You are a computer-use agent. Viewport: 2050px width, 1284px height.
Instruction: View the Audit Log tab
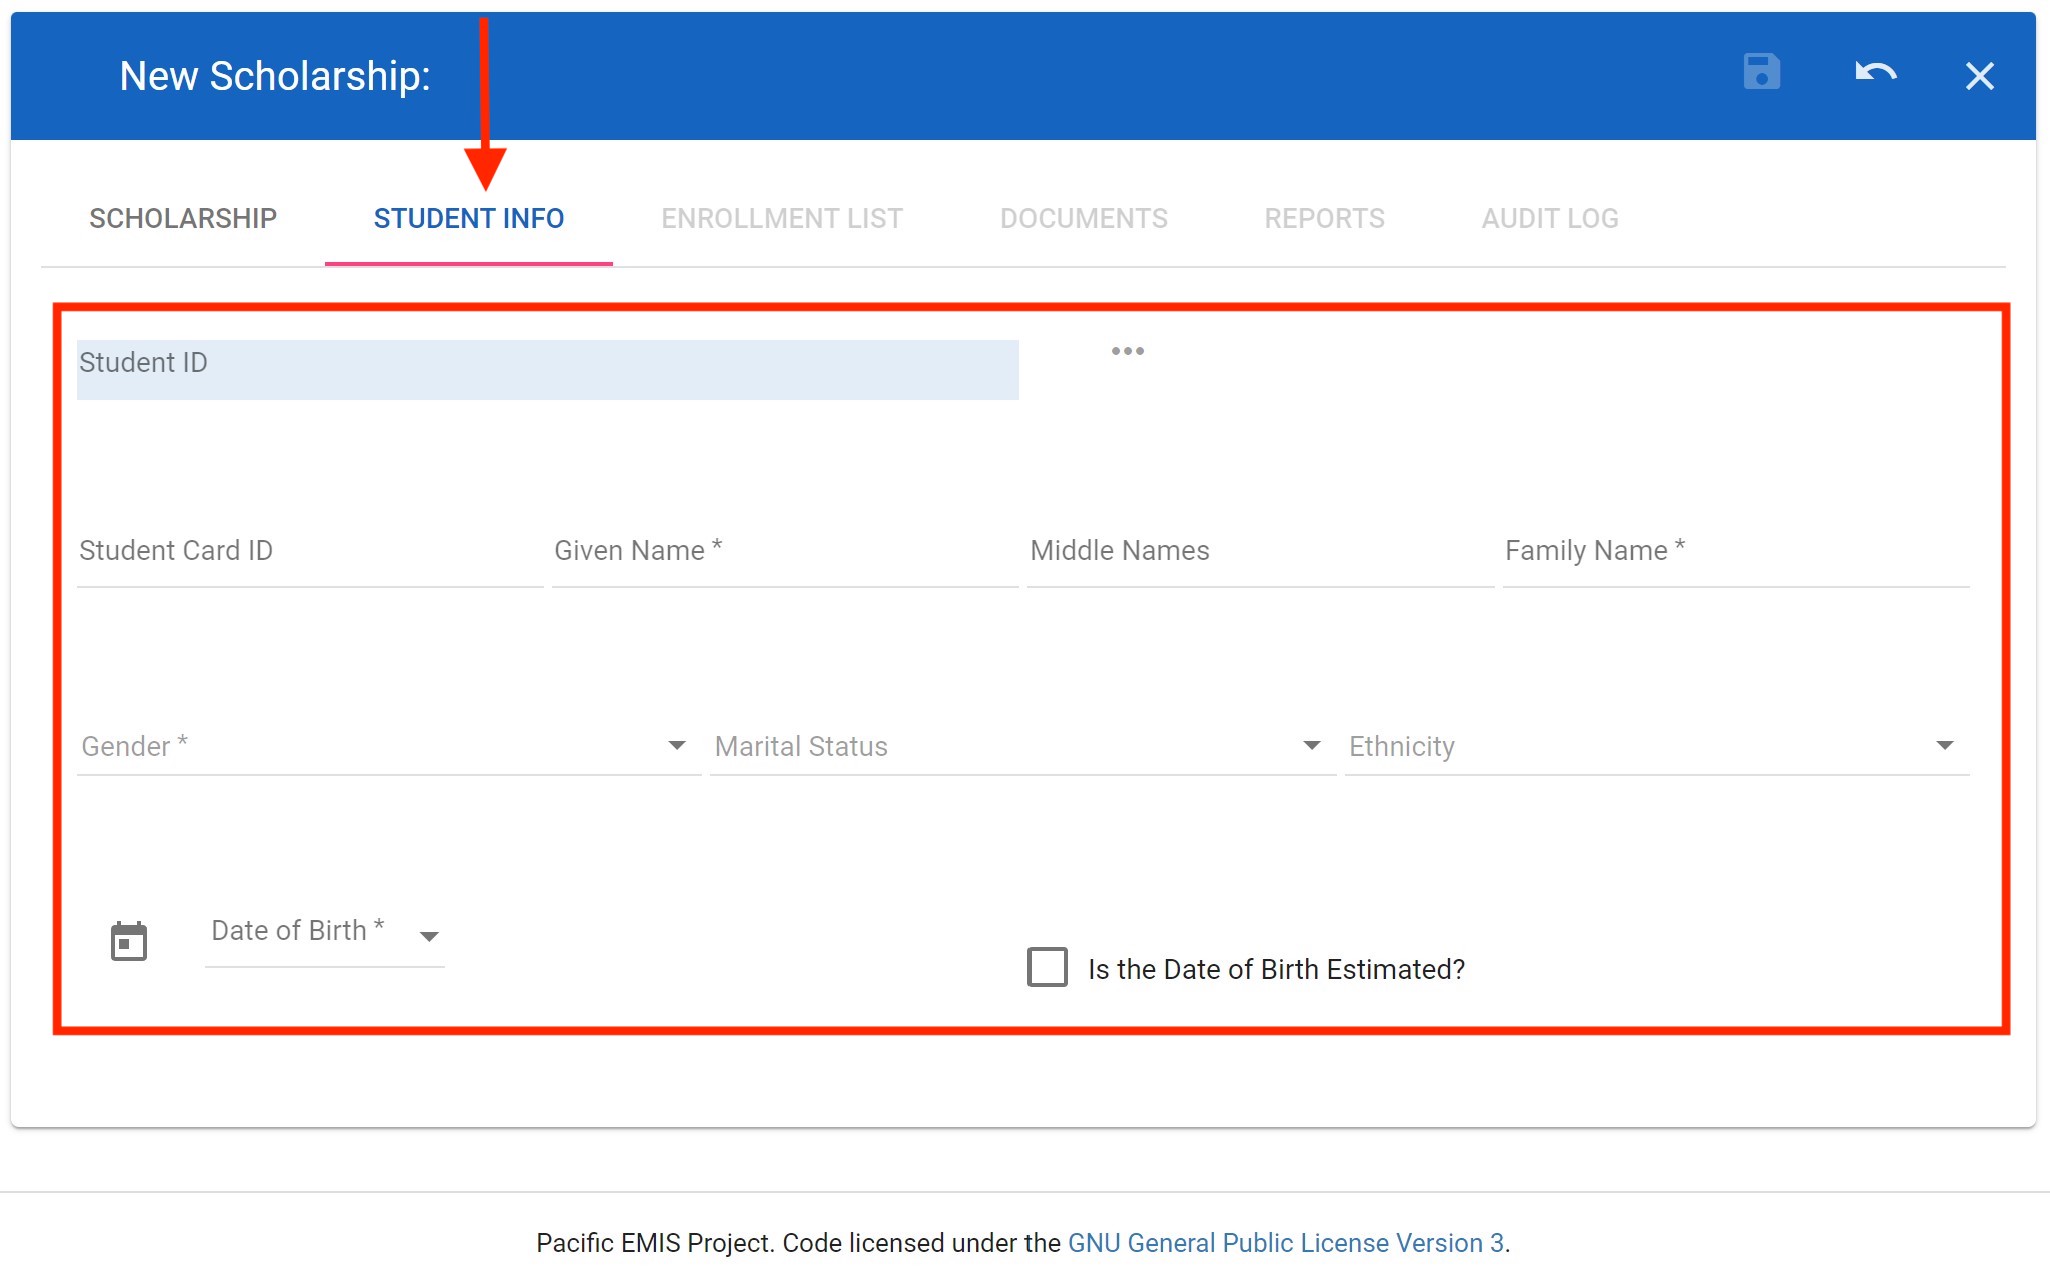pos(1549,218)
